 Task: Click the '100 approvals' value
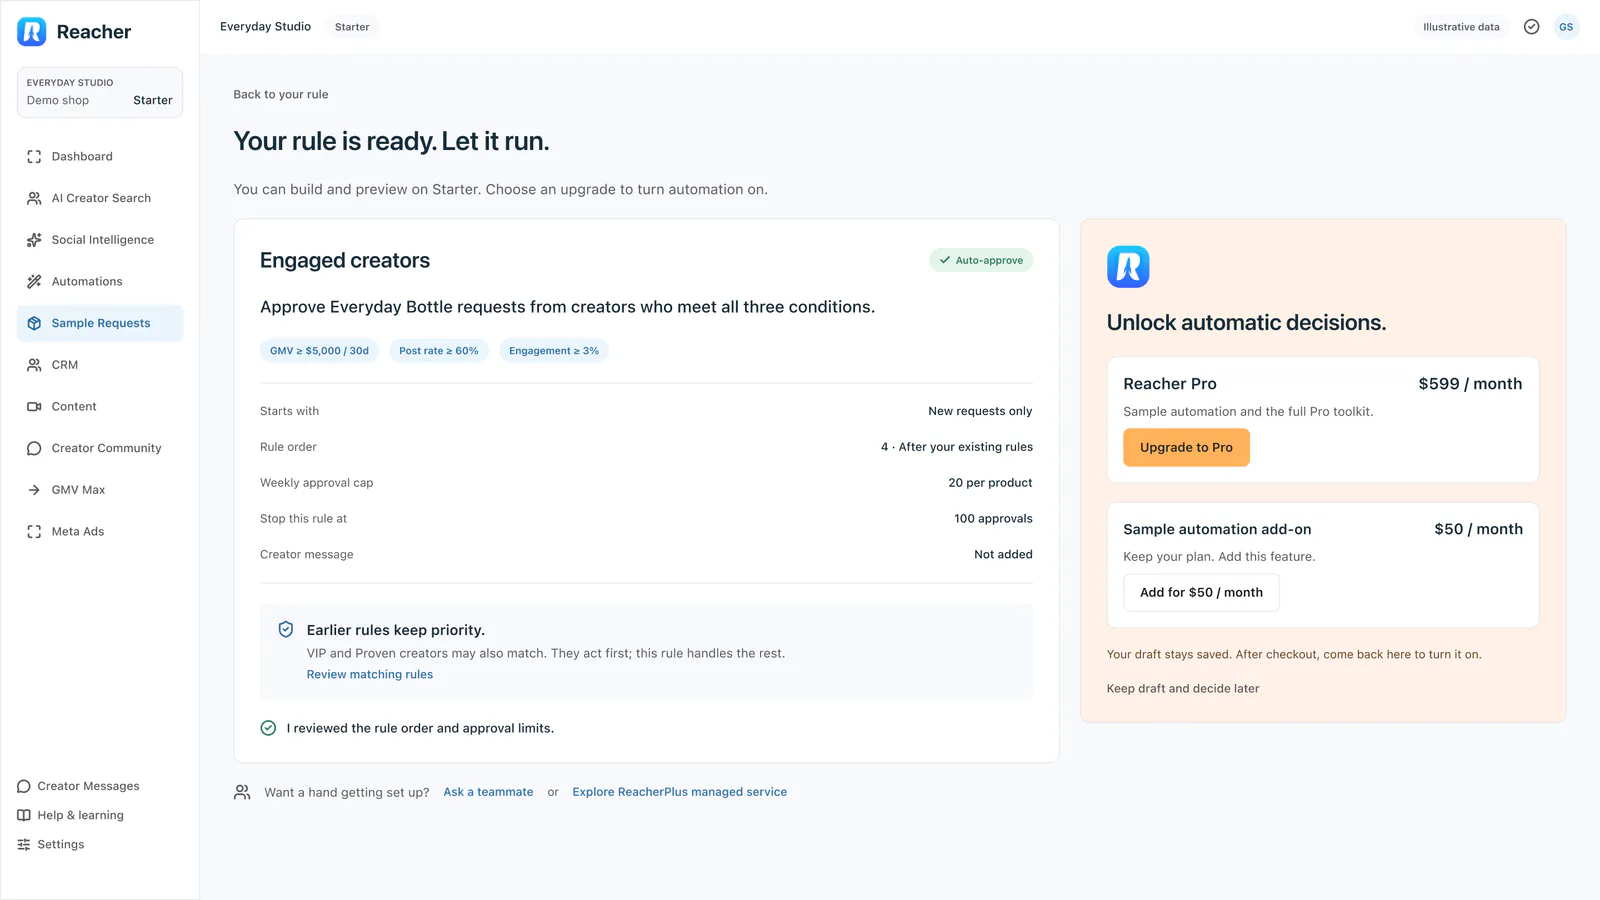pos(993,519)
